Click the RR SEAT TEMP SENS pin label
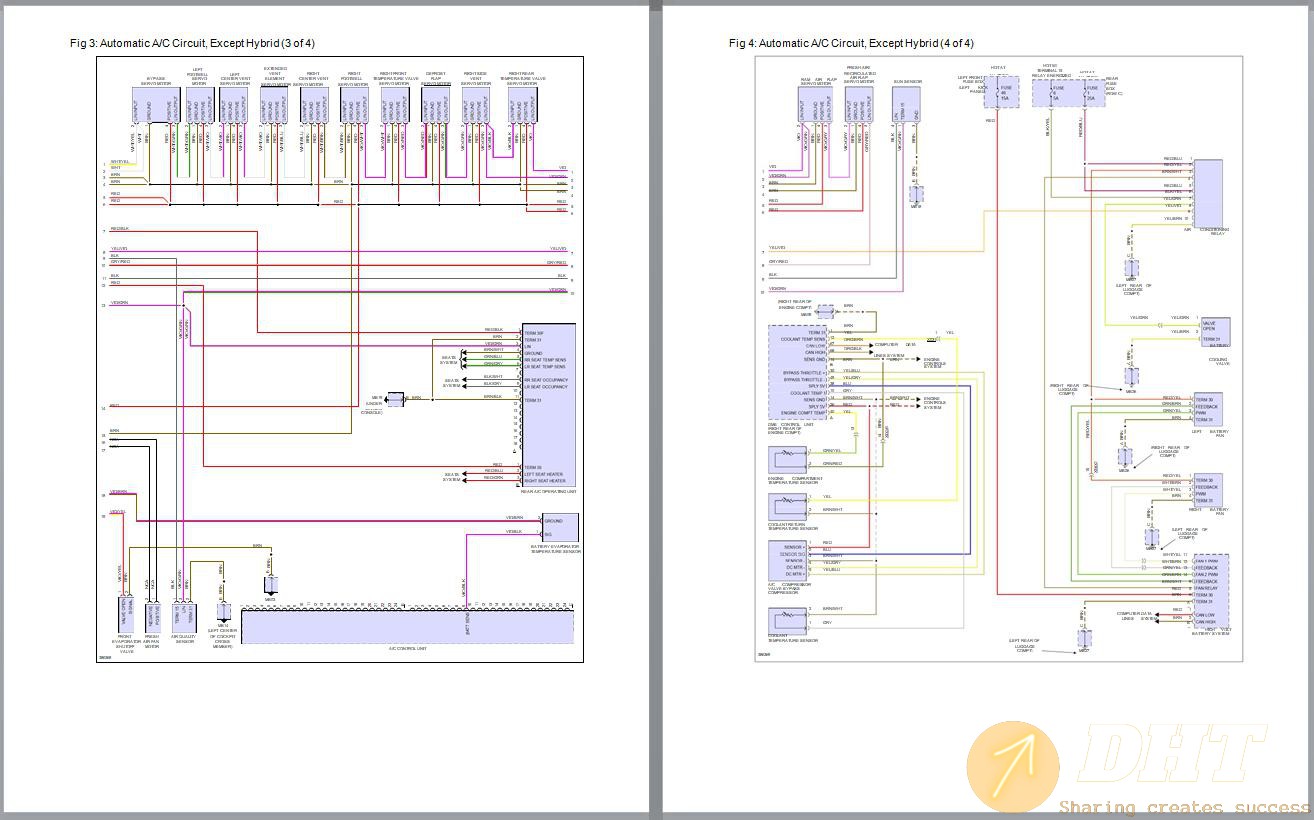 point(546,359)
